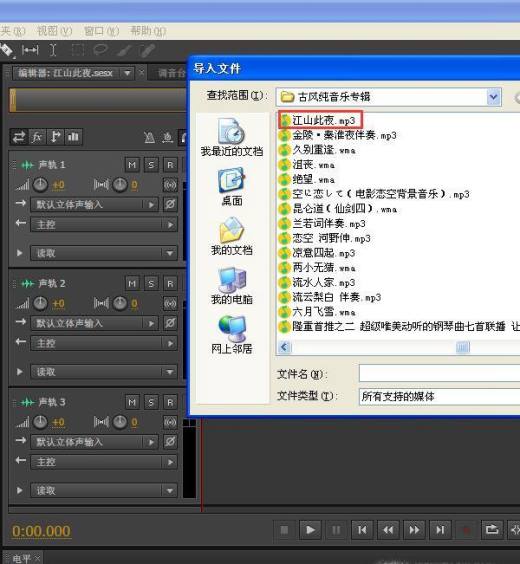Screen dimensions: 520x564
Task: Open 桌面 in the places bar
Action: [x=232, y=187]
